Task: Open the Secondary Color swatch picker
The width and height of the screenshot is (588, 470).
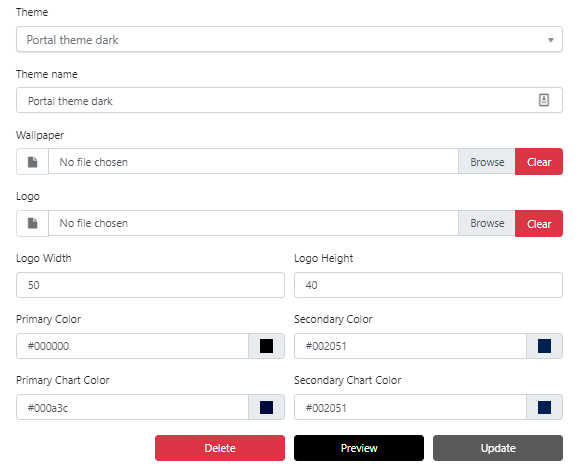Action: point(544,346)
